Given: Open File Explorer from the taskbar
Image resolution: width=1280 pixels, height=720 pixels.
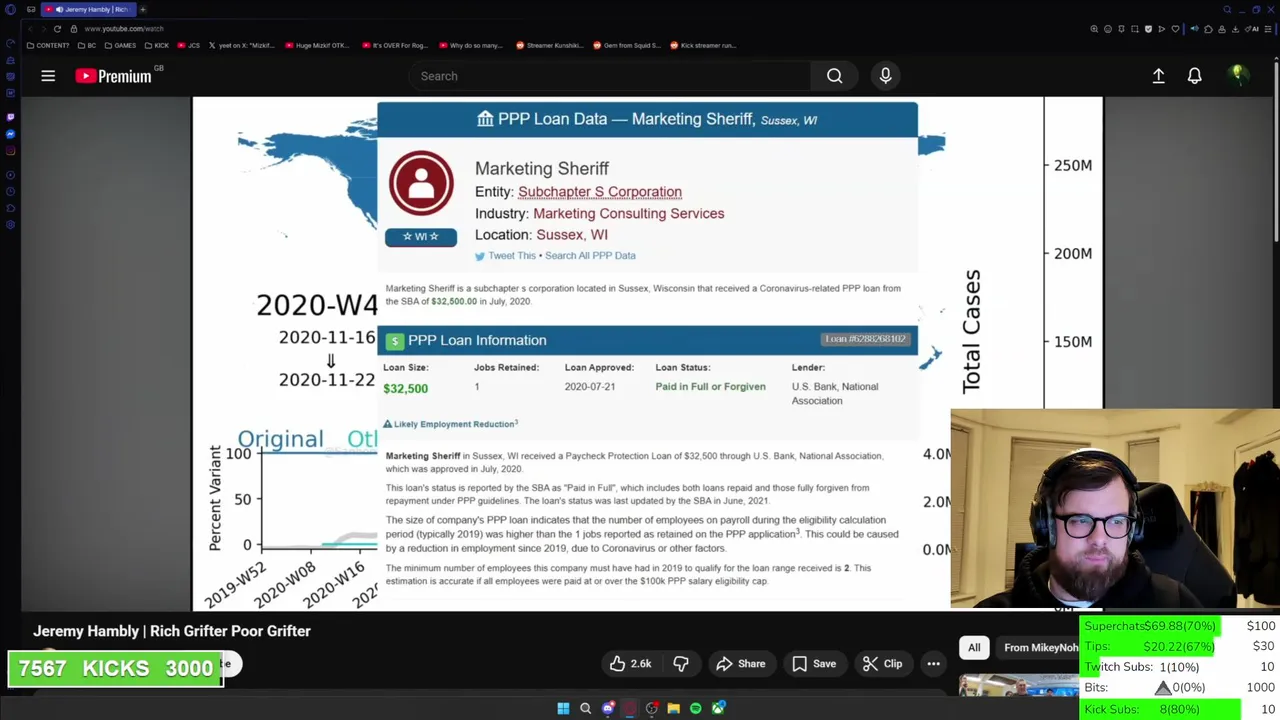Looking at the screenshot, I should click(674, 709).
